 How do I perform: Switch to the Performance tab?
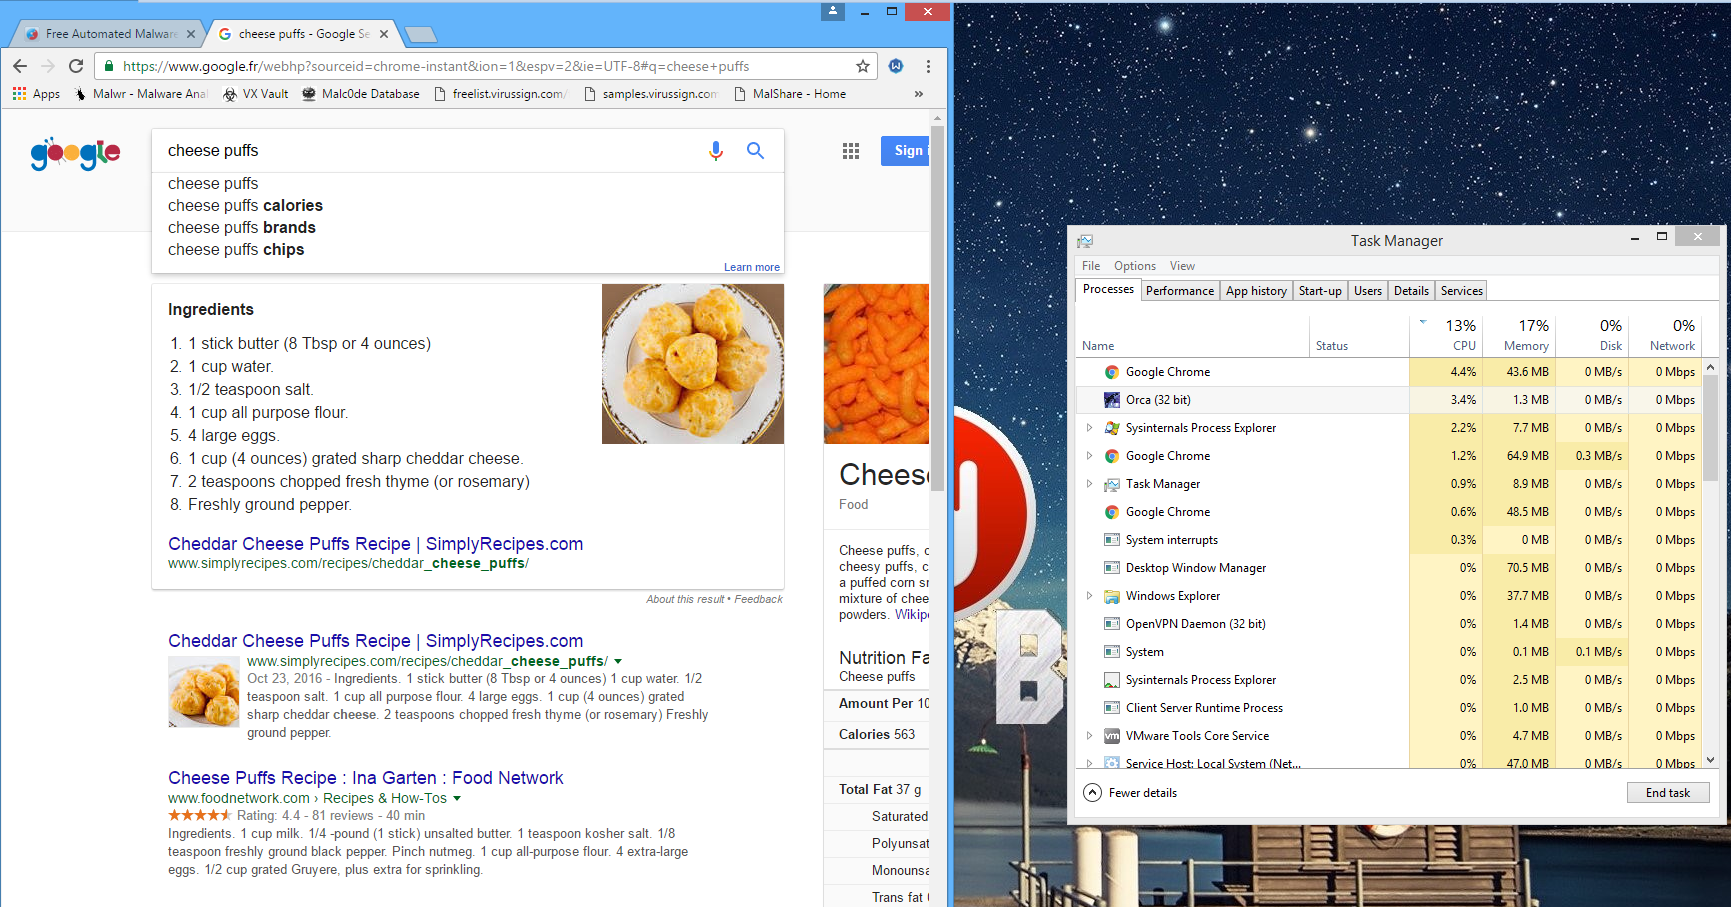[1180, 291]
